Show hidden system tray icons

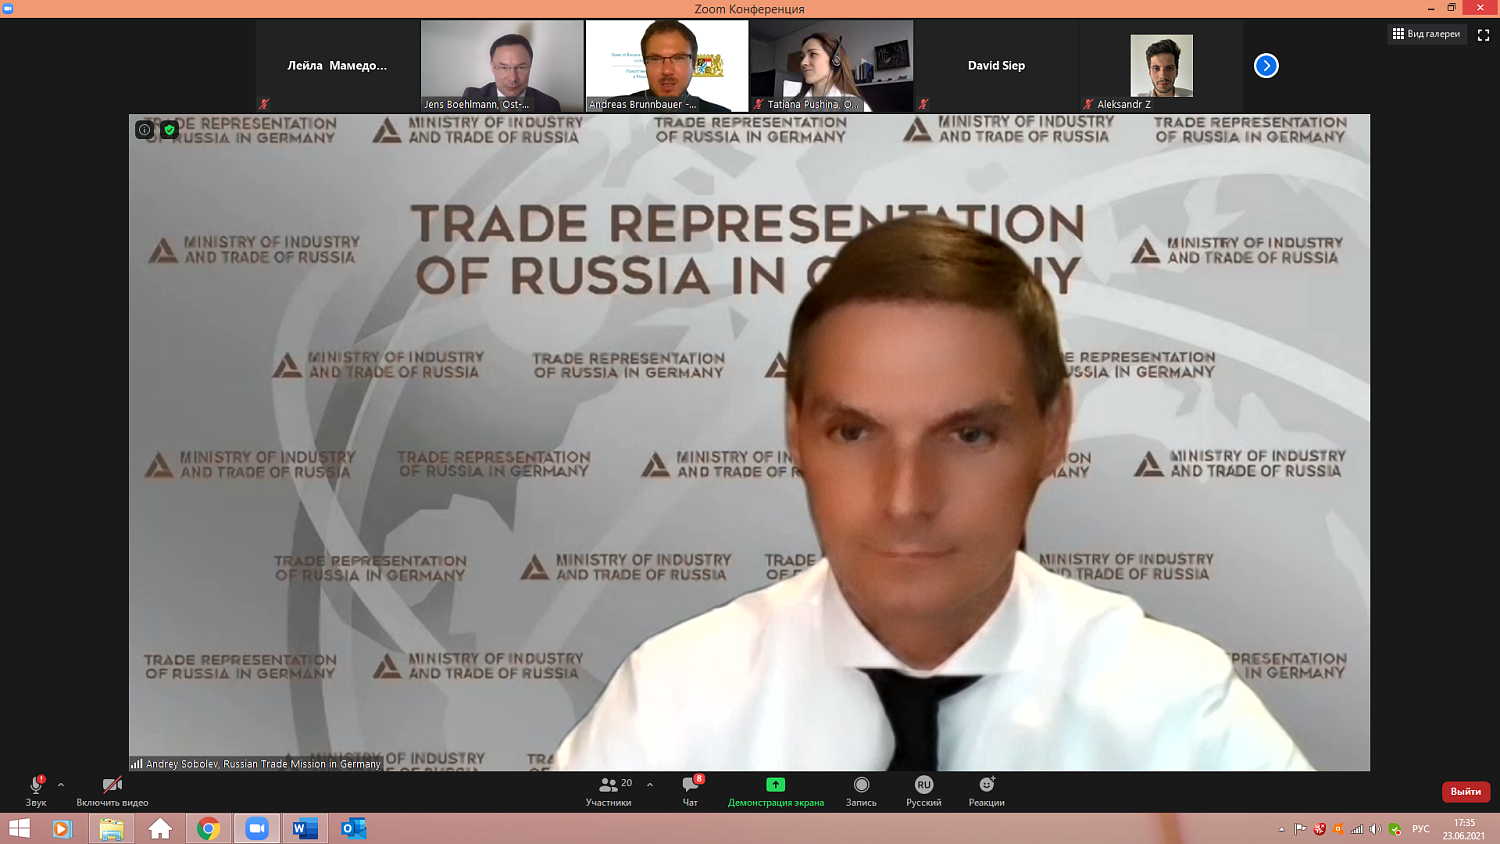point(1281,829)
